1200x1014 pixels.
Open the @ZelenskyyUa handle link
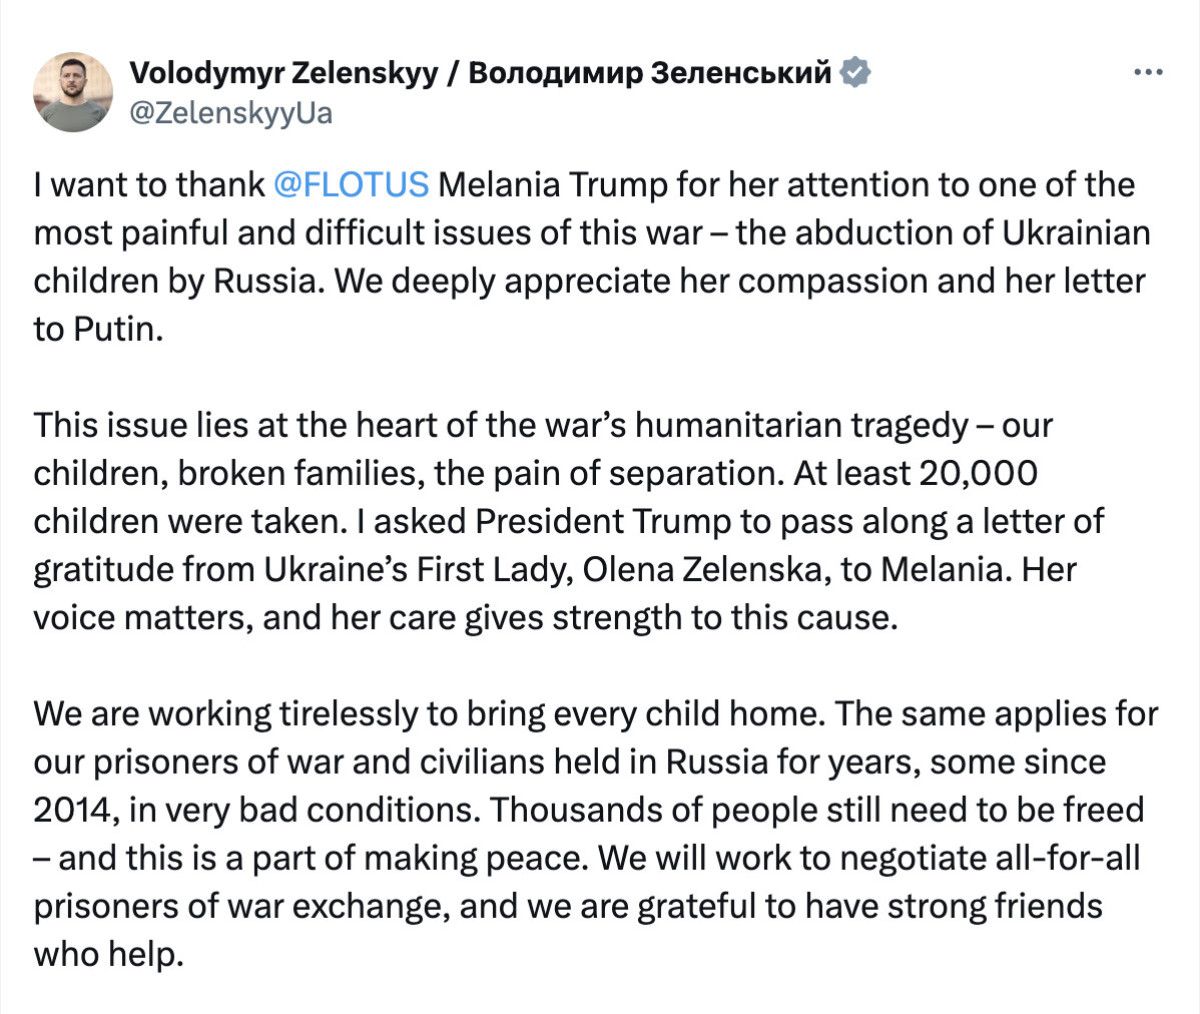point(231,113)
